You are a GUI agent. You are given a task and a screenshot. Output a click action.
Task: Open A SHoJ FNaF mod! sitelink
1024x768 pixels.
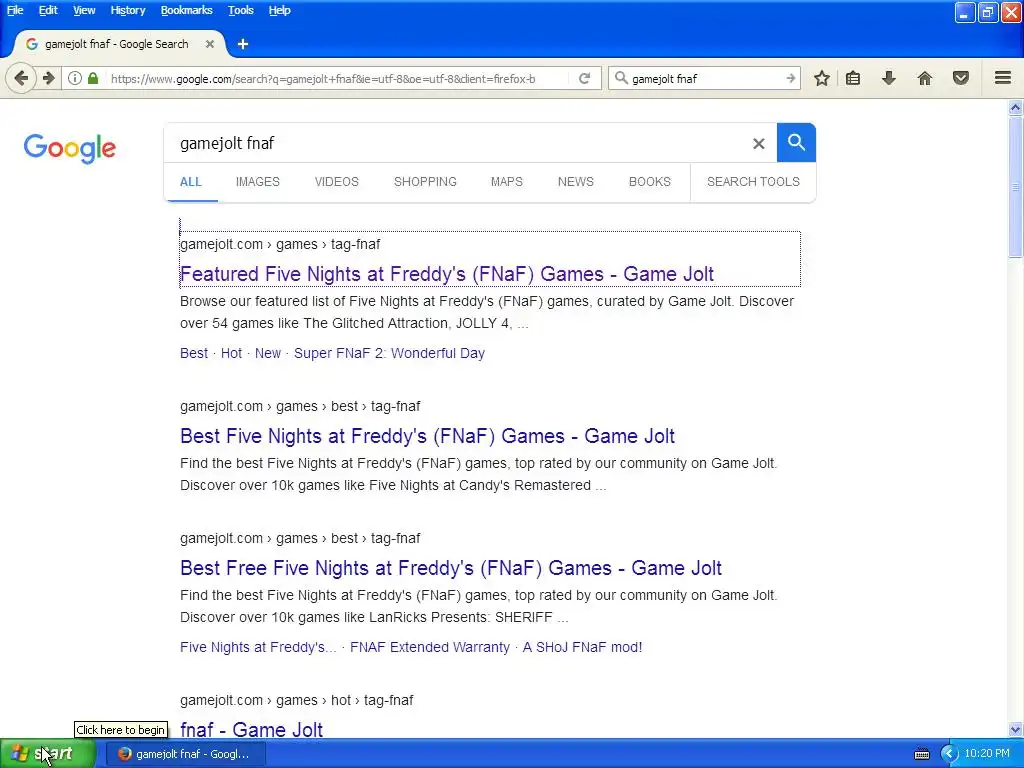pyautogui.click(x=583, y=647)
